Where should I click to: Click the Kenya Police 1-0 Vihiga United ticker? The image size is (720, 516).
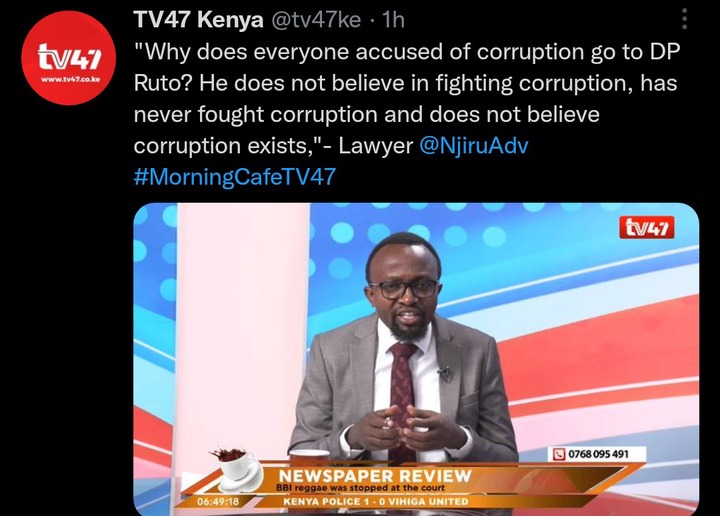[x=376, y=501]
